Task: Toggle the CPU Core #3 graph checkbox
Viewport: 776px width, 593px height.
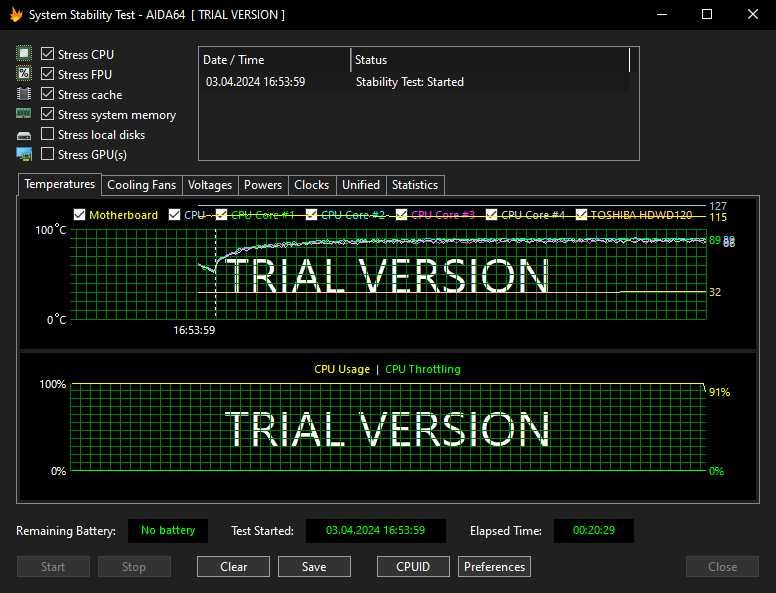Action: (401, 214)
